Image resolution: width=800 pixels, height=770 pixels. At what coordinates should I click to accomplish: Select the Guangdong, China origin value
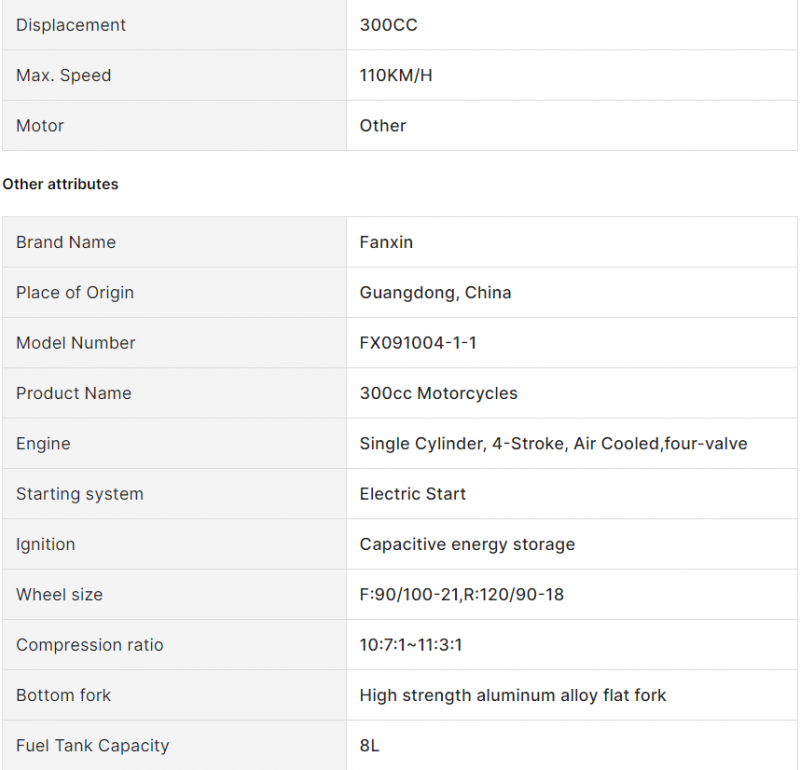pyautogui.click(x=435, y=292)
